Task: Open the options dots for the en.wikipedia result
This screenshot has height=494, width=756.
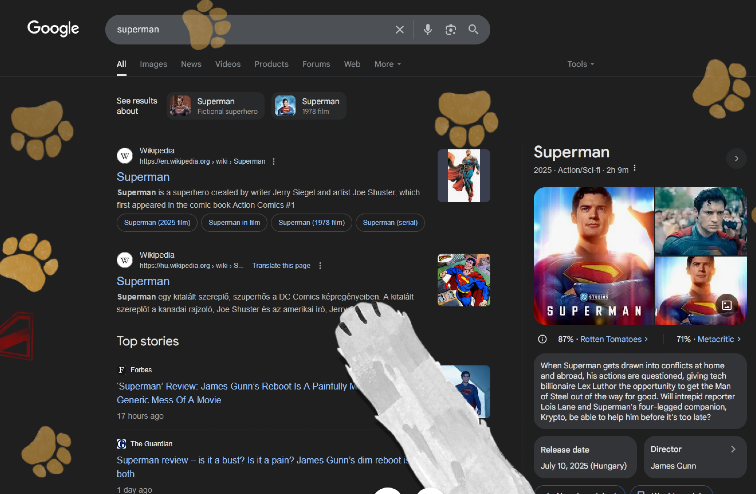Action: (273, 161)
